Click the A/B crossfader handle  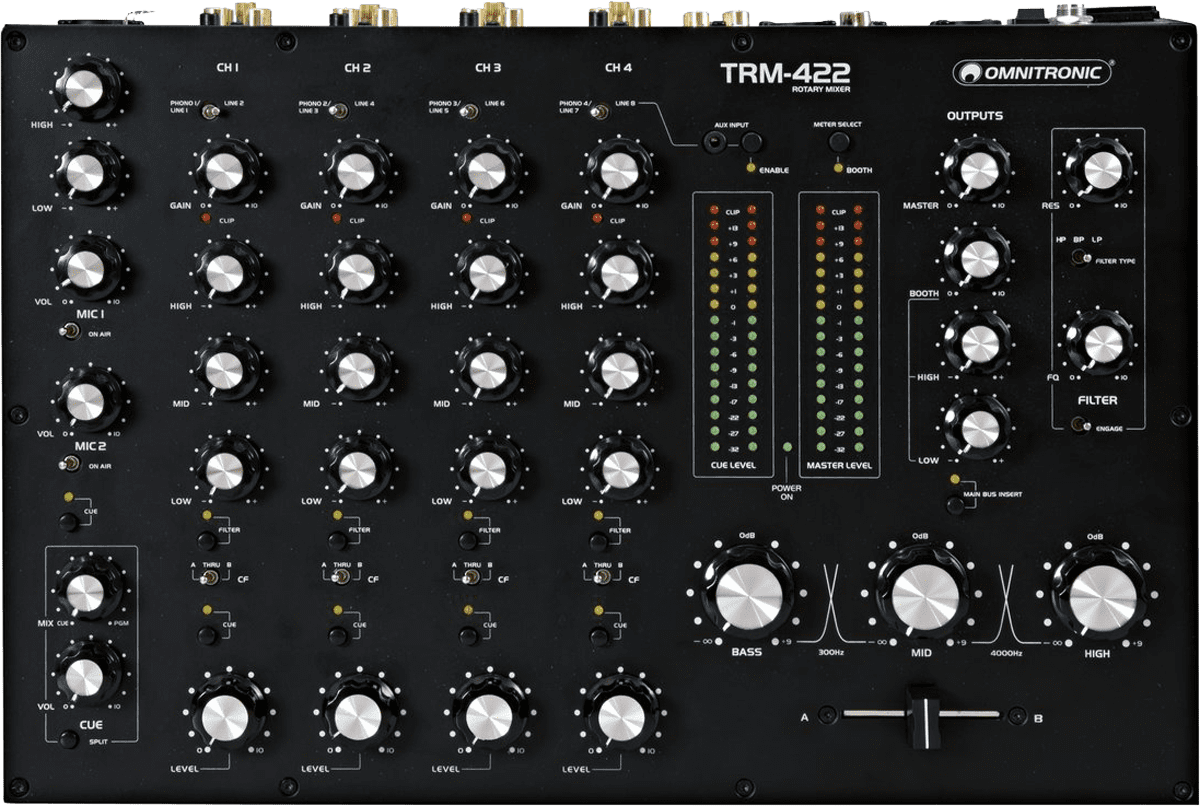point(921,713)
